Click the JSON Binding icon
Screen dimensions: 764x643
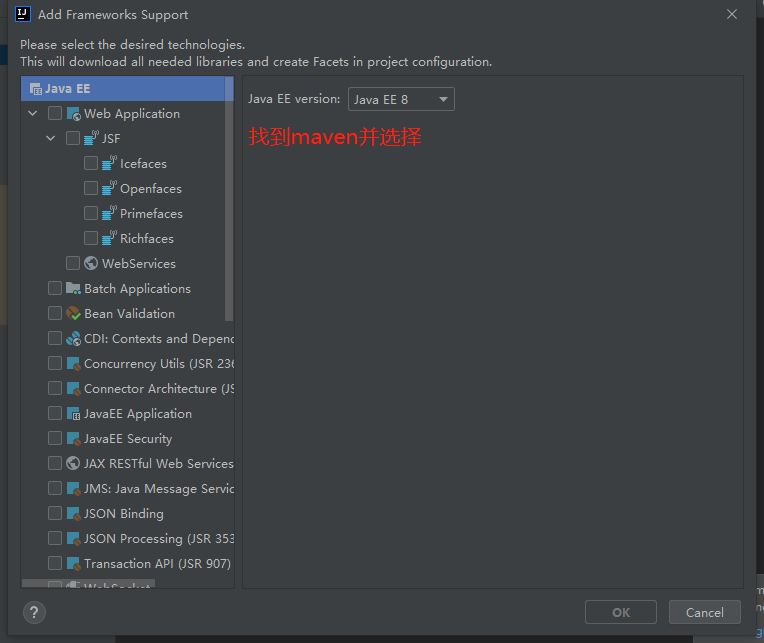(x=74, y=514)
